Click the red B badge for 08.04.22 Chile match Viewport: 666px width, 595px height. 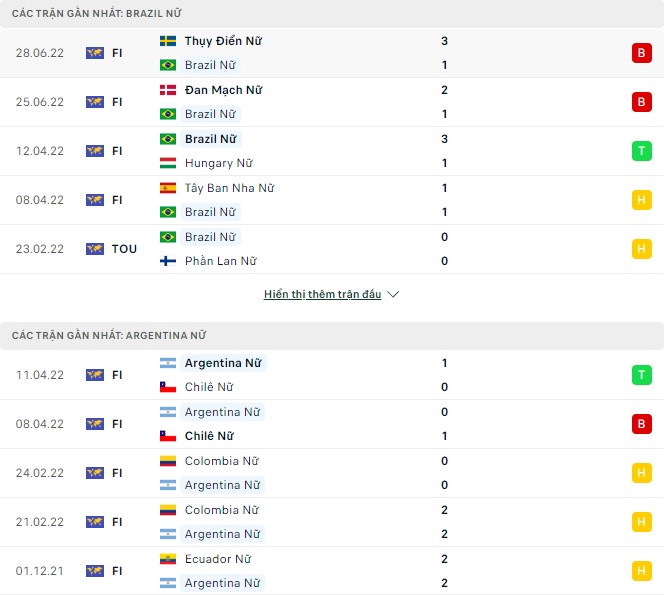[641, 424]
